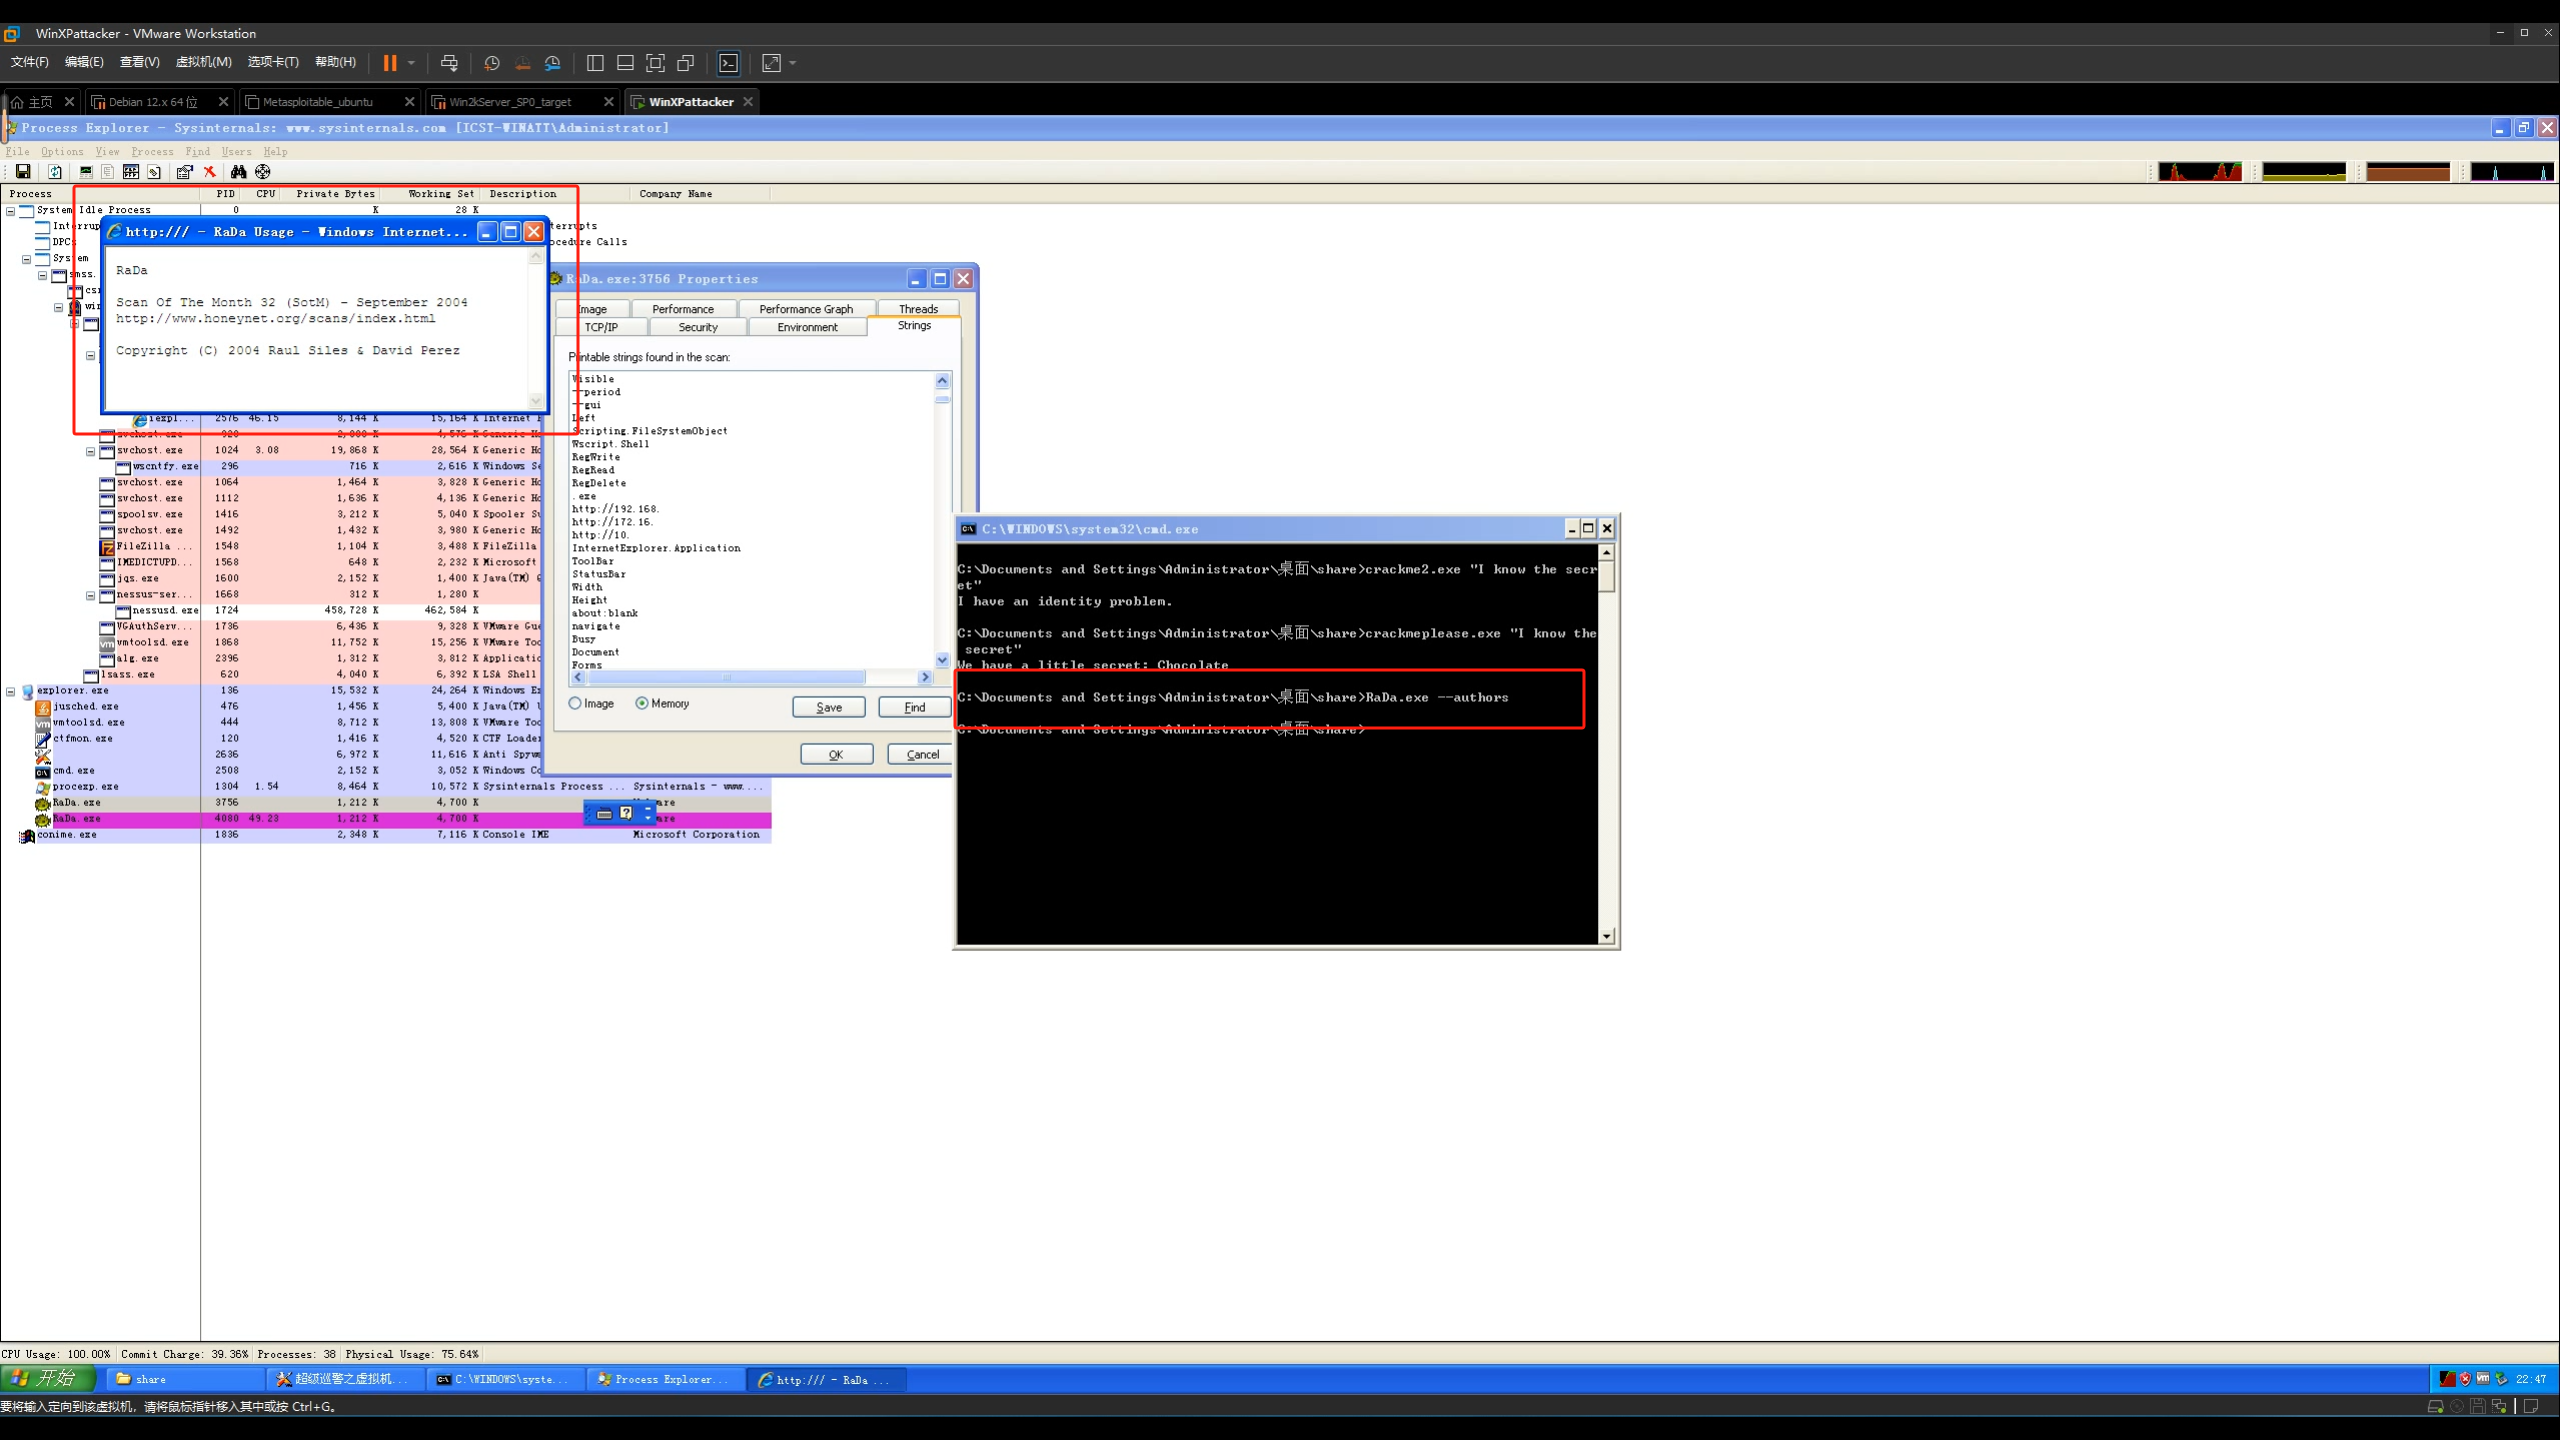Collapse the explorer.exe process tree

[x=11, y=691]
